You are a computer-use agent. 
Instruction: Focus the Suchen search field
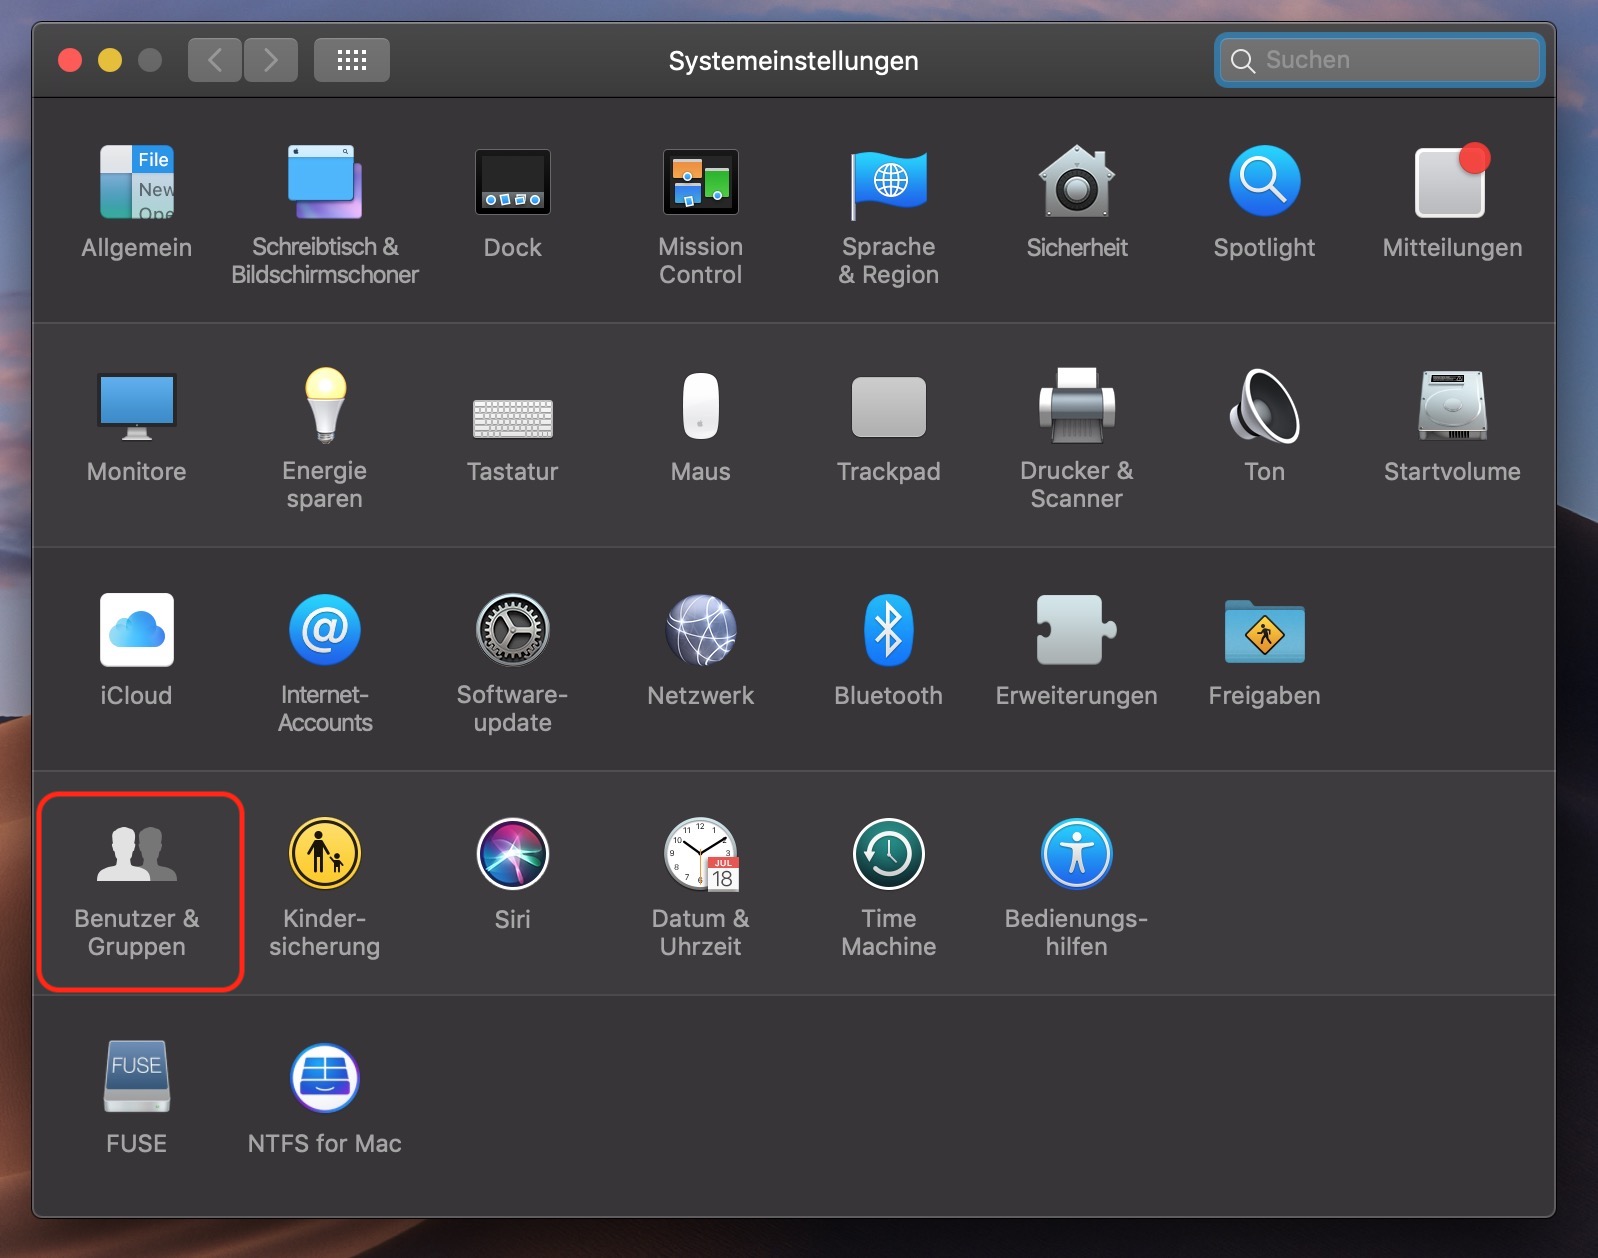pos(1380,60)
